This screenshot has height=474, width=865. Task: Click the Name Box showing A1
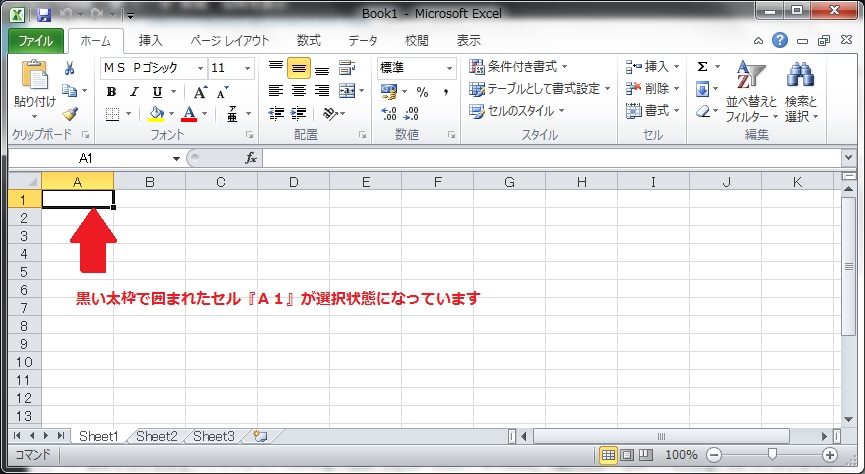[88, 159]
